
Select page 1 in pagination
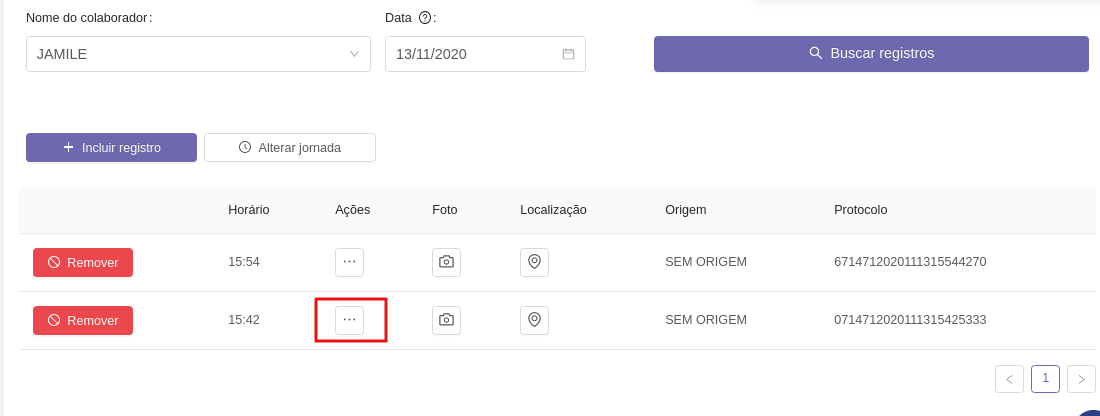point(1045,378)
